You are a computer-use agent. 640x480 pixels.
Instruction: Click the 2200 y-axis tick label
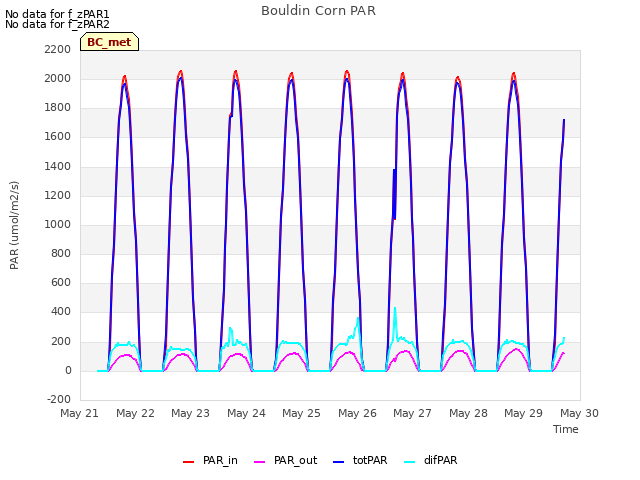pos(58,49)
